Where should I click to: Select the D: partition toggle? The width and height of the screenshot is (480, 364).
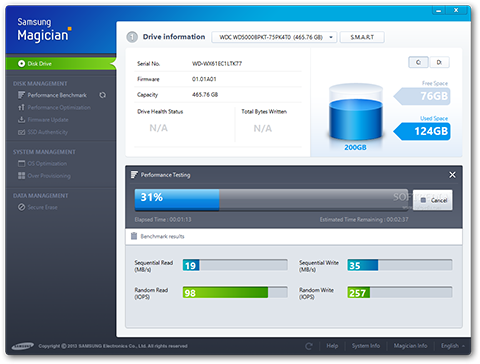point(439,62)
